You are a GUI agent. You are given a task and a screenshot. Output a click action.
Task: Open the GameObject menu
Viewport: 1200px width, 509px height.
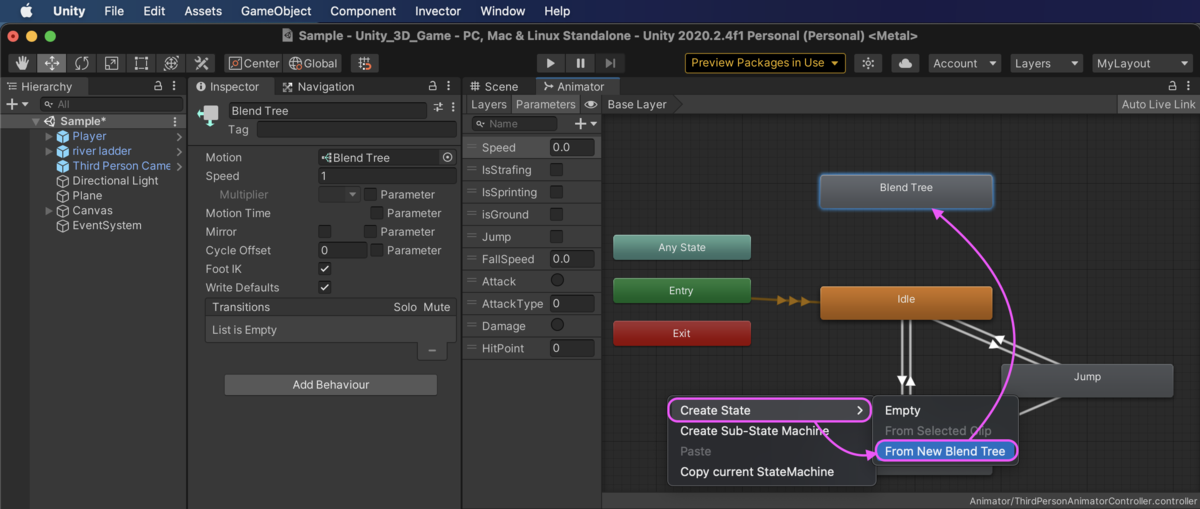pos(276,11)
